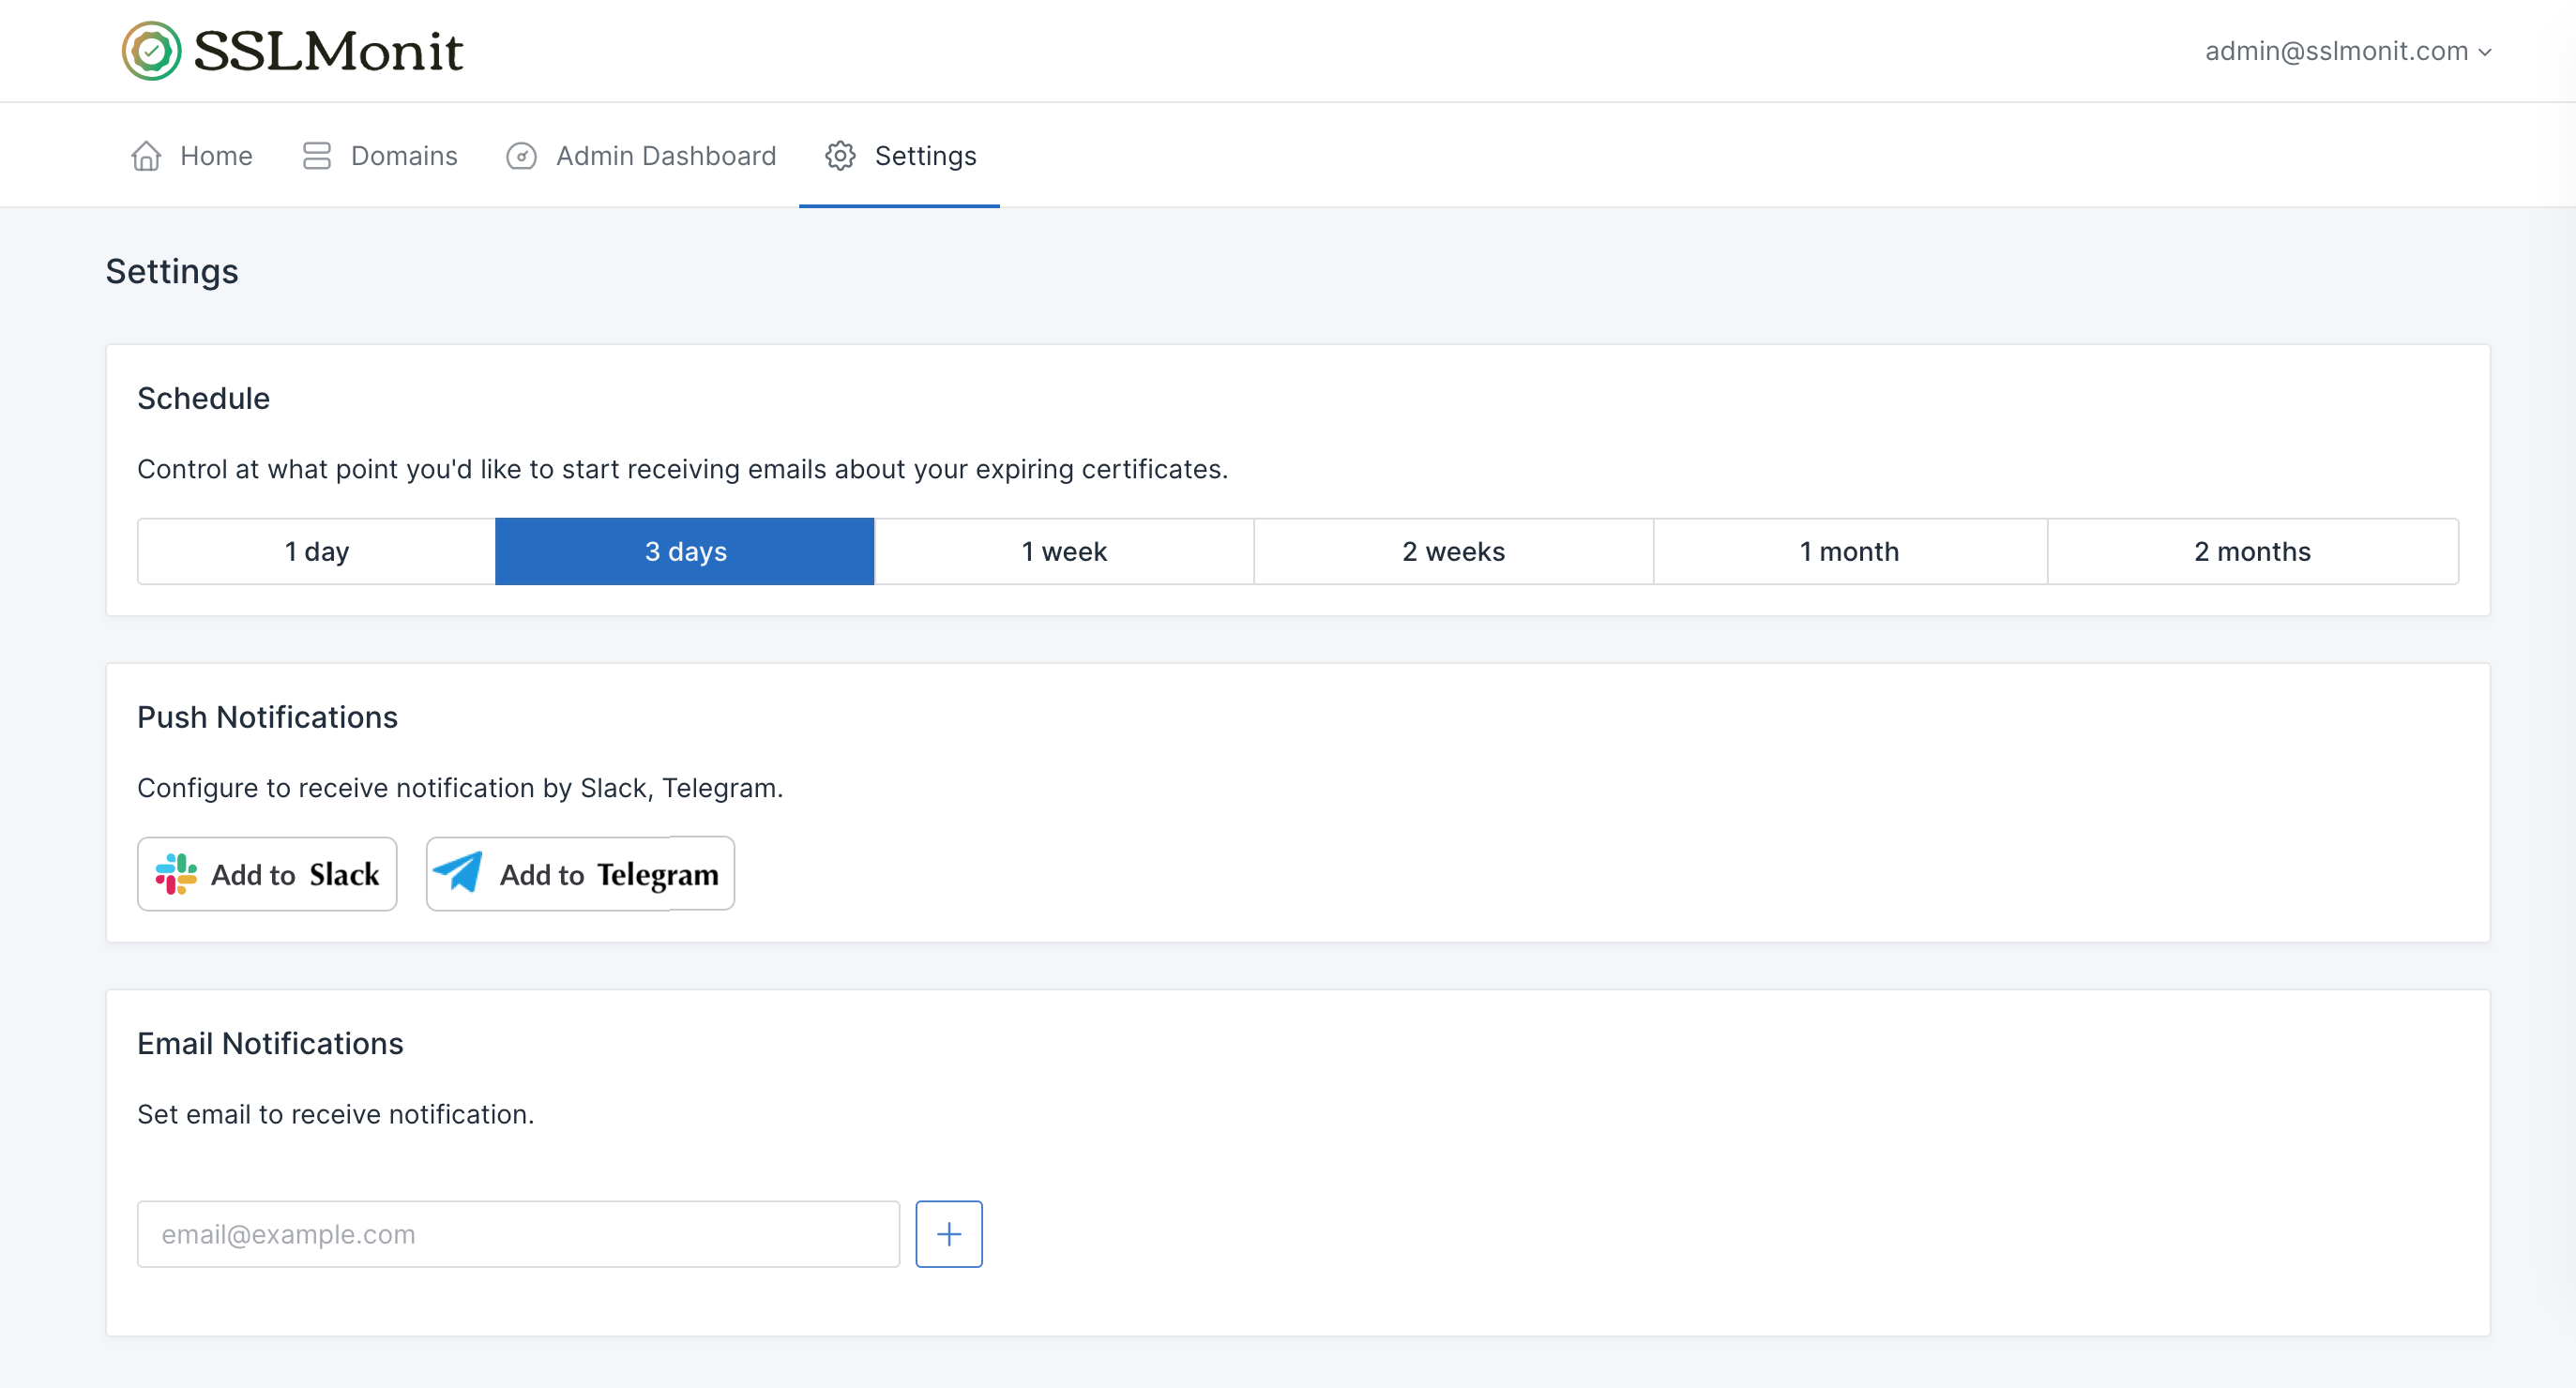
Task: Set schedule to 2 months
Action: (2252, 552)
